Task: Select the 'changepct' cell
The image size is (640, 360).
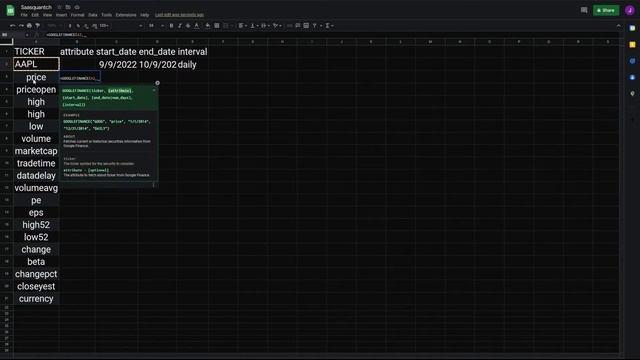Action: coord(36,274)
